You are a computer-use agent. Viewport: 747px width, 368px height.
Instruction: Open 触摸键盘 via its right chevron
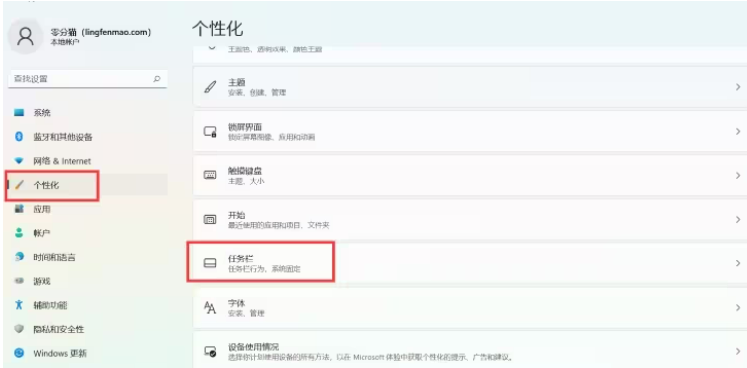pos(738,175)
